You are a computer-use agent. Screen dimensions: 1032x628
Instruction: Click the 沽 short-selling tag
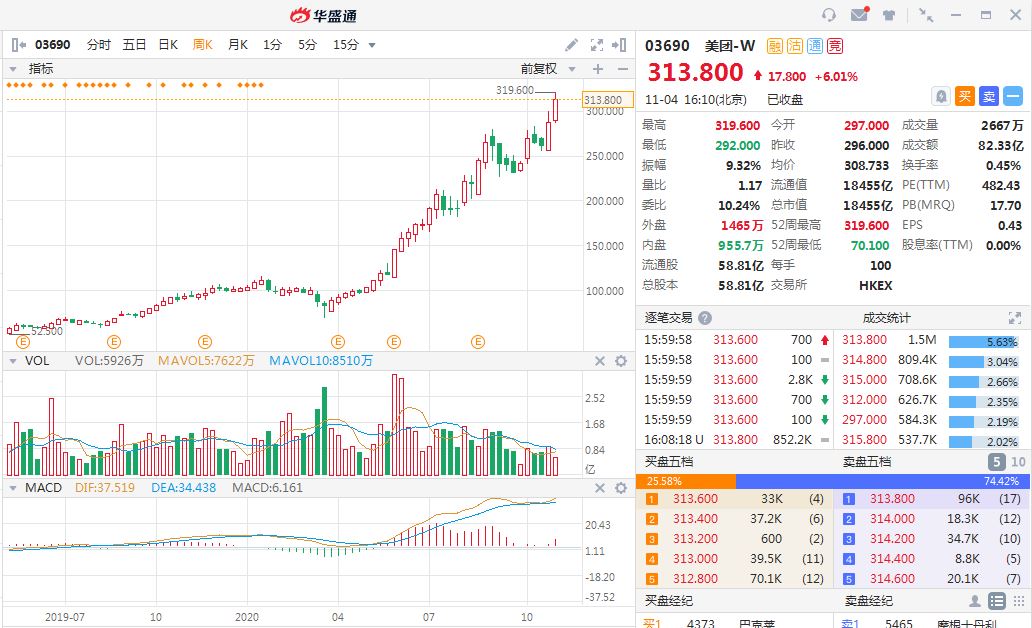coord(795,45)
